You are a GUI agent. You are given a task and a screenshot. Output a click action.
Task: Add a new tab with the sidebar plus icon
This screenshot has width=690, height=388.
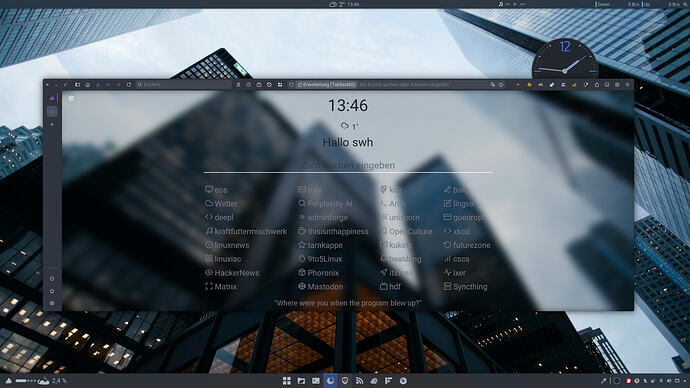[52, 124]
